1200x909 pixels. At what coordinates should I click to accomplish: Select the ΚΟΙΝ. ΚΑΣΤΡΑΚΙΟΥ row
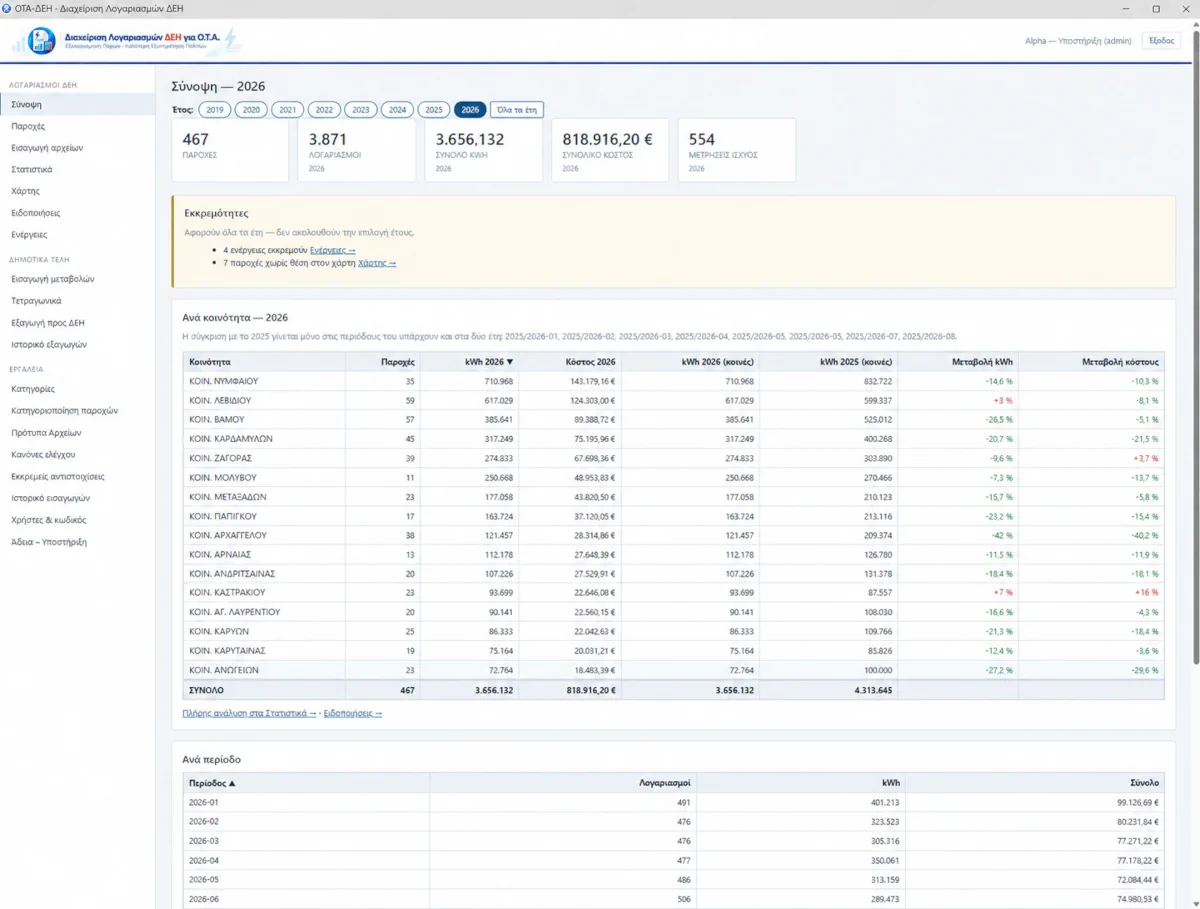[x=673, y=593]
